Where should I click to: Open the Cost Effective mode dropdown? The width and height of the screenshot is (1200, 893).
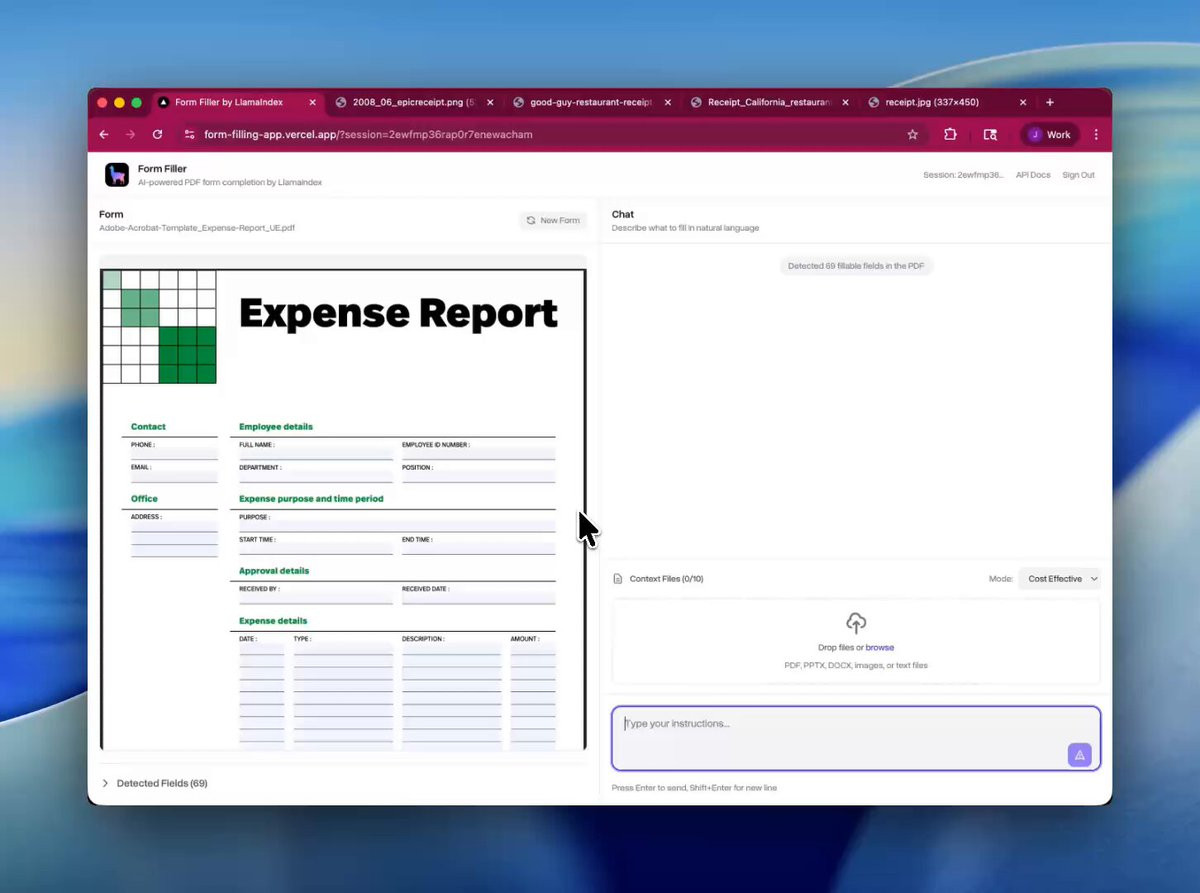pyautogui.click(x=1060, y=579)
